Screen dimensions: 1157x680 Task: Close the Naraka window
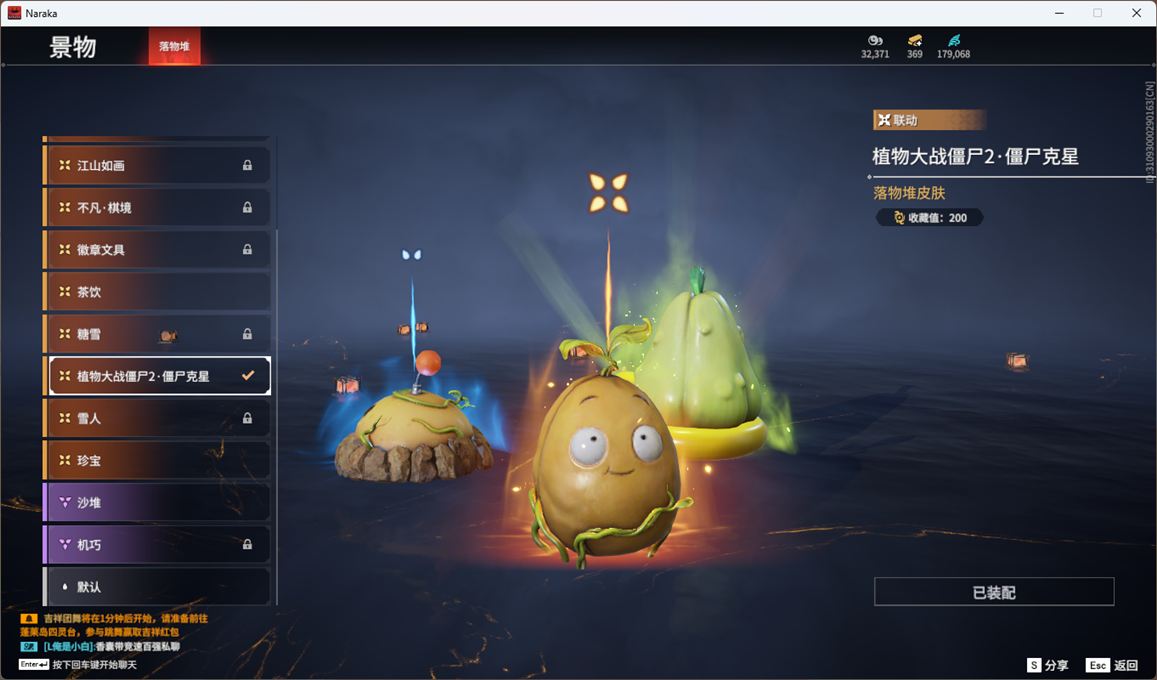click(1136, 13)
